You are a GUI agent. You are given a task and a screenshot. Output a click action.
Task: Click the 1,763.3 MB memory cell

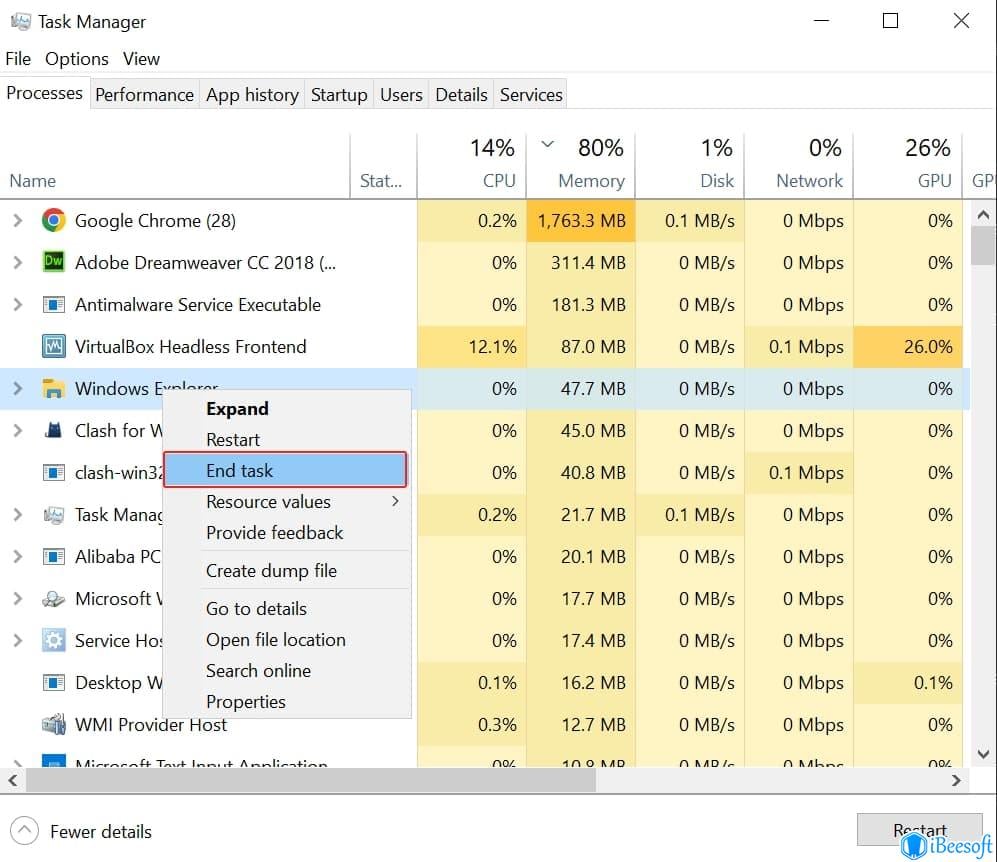(x=581, y=221)
